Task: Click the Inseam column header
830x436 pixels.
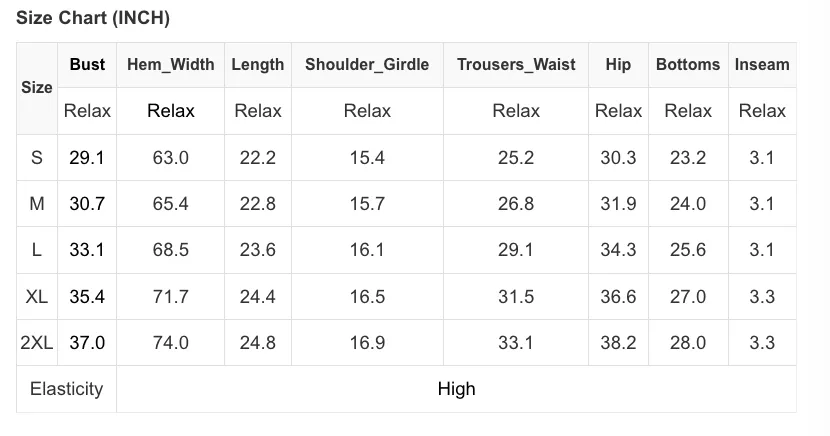Action: 762,65
